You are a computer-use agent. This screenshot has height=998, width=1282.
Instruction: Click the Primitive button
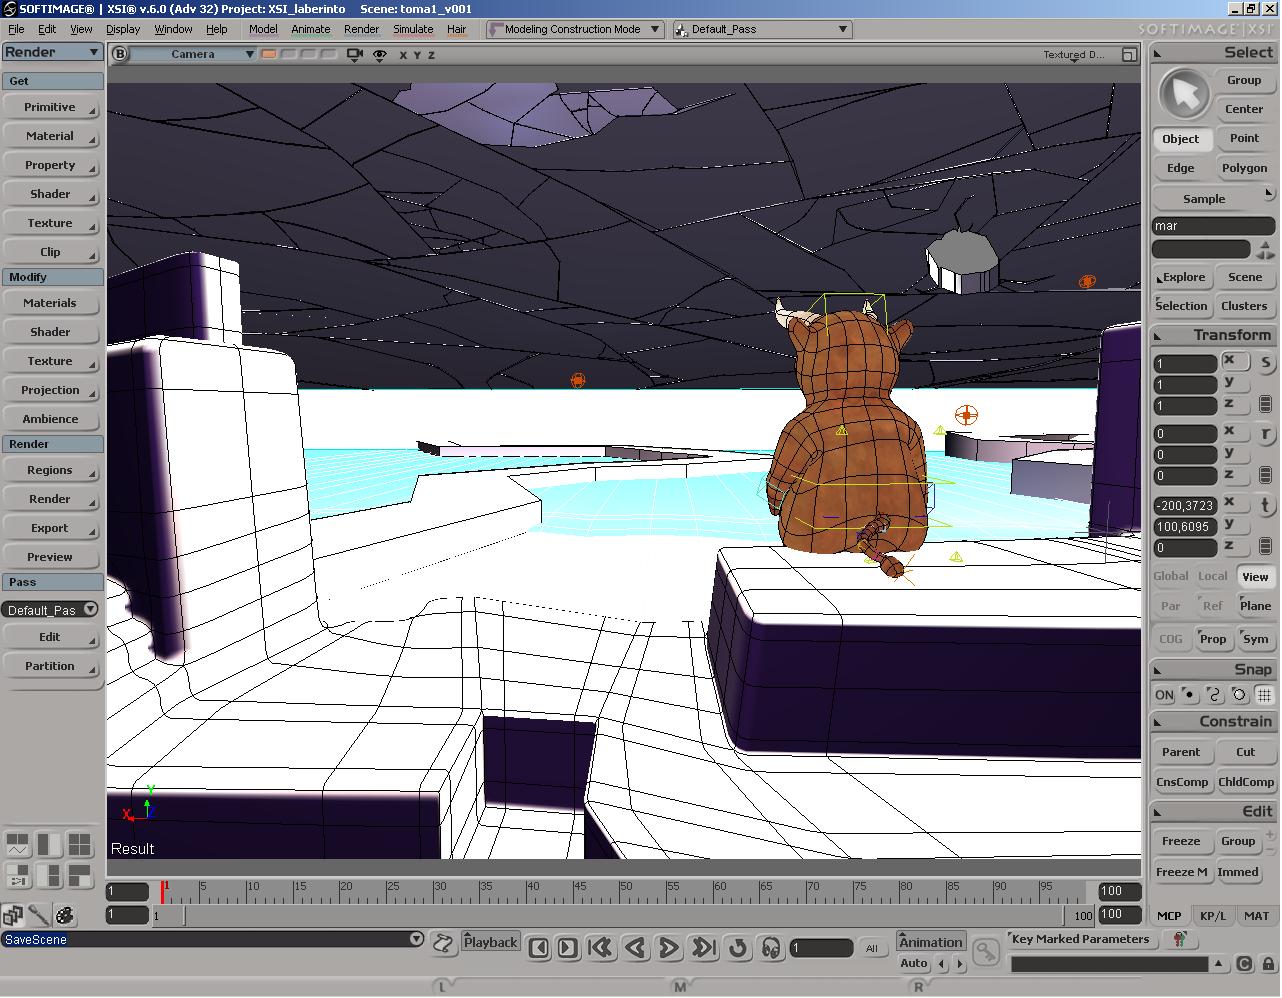pos(50,107)
